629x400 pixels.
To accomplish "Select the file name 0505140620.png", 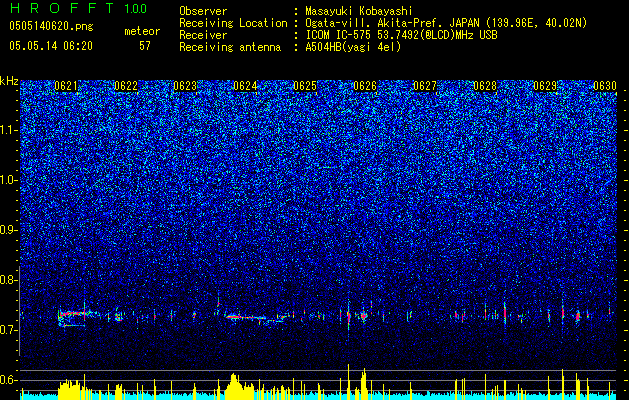I will (x=51, y=27).
